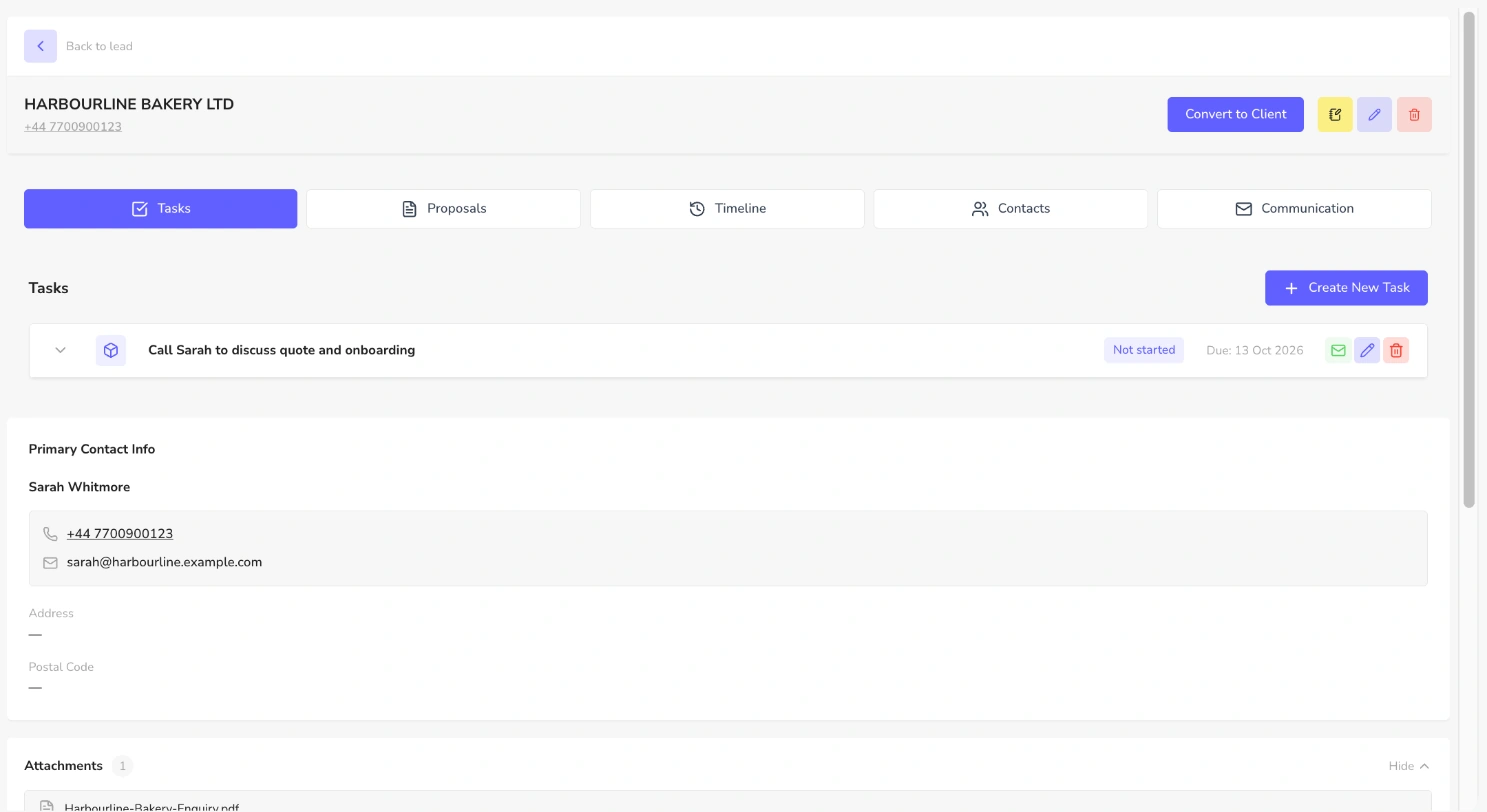Image resolution: width=1487 pixels, height=812 pixels.
Task: Create a new task
Action: [1346, 288]
